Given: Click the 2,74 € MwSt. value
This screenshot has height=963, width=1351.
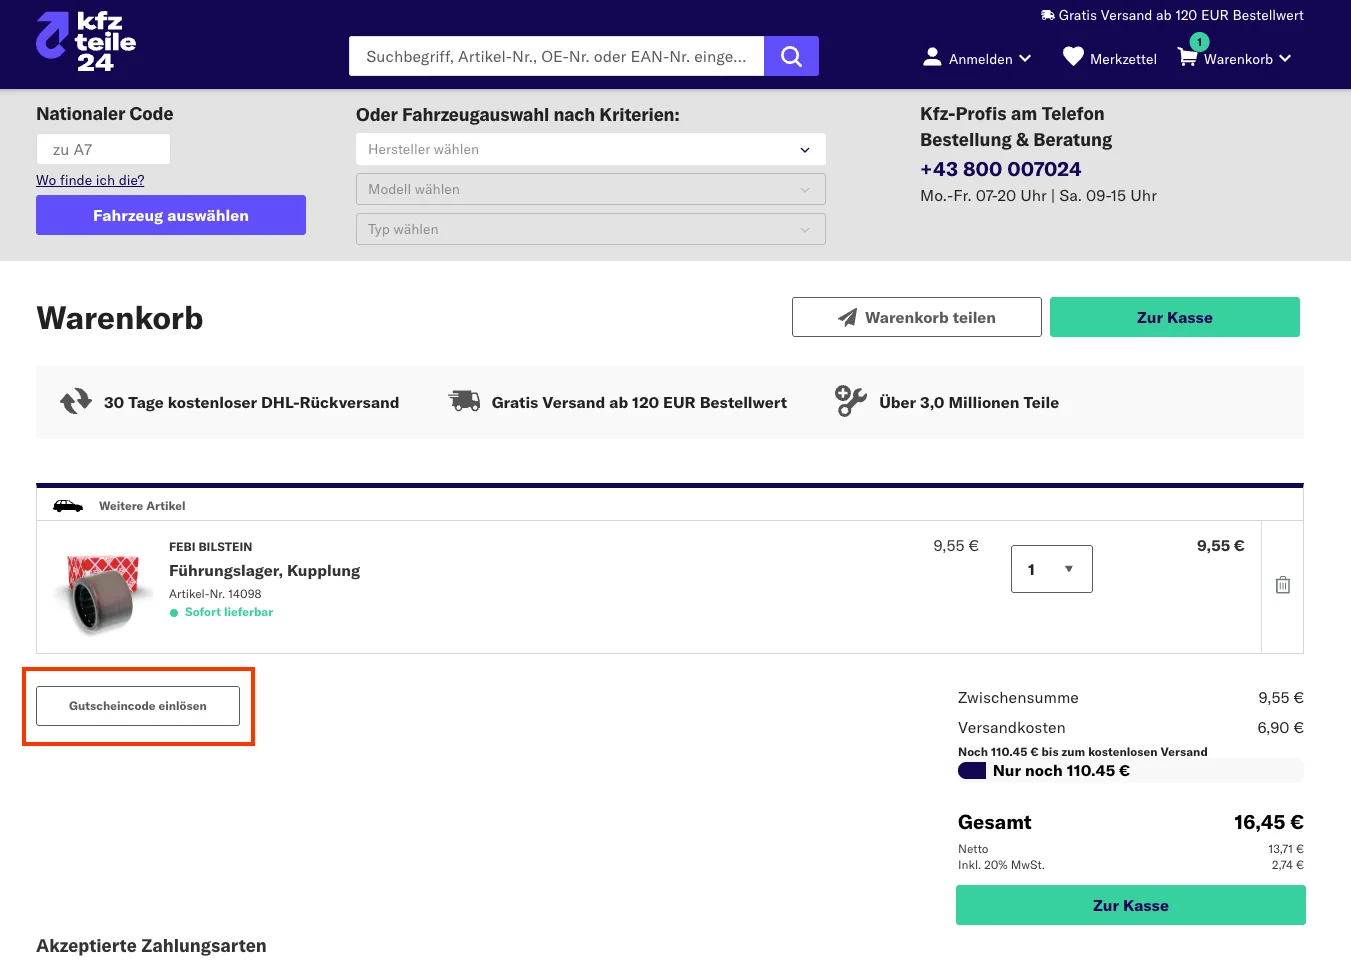Looking at the screenshot, I should tap(1288, 865).
